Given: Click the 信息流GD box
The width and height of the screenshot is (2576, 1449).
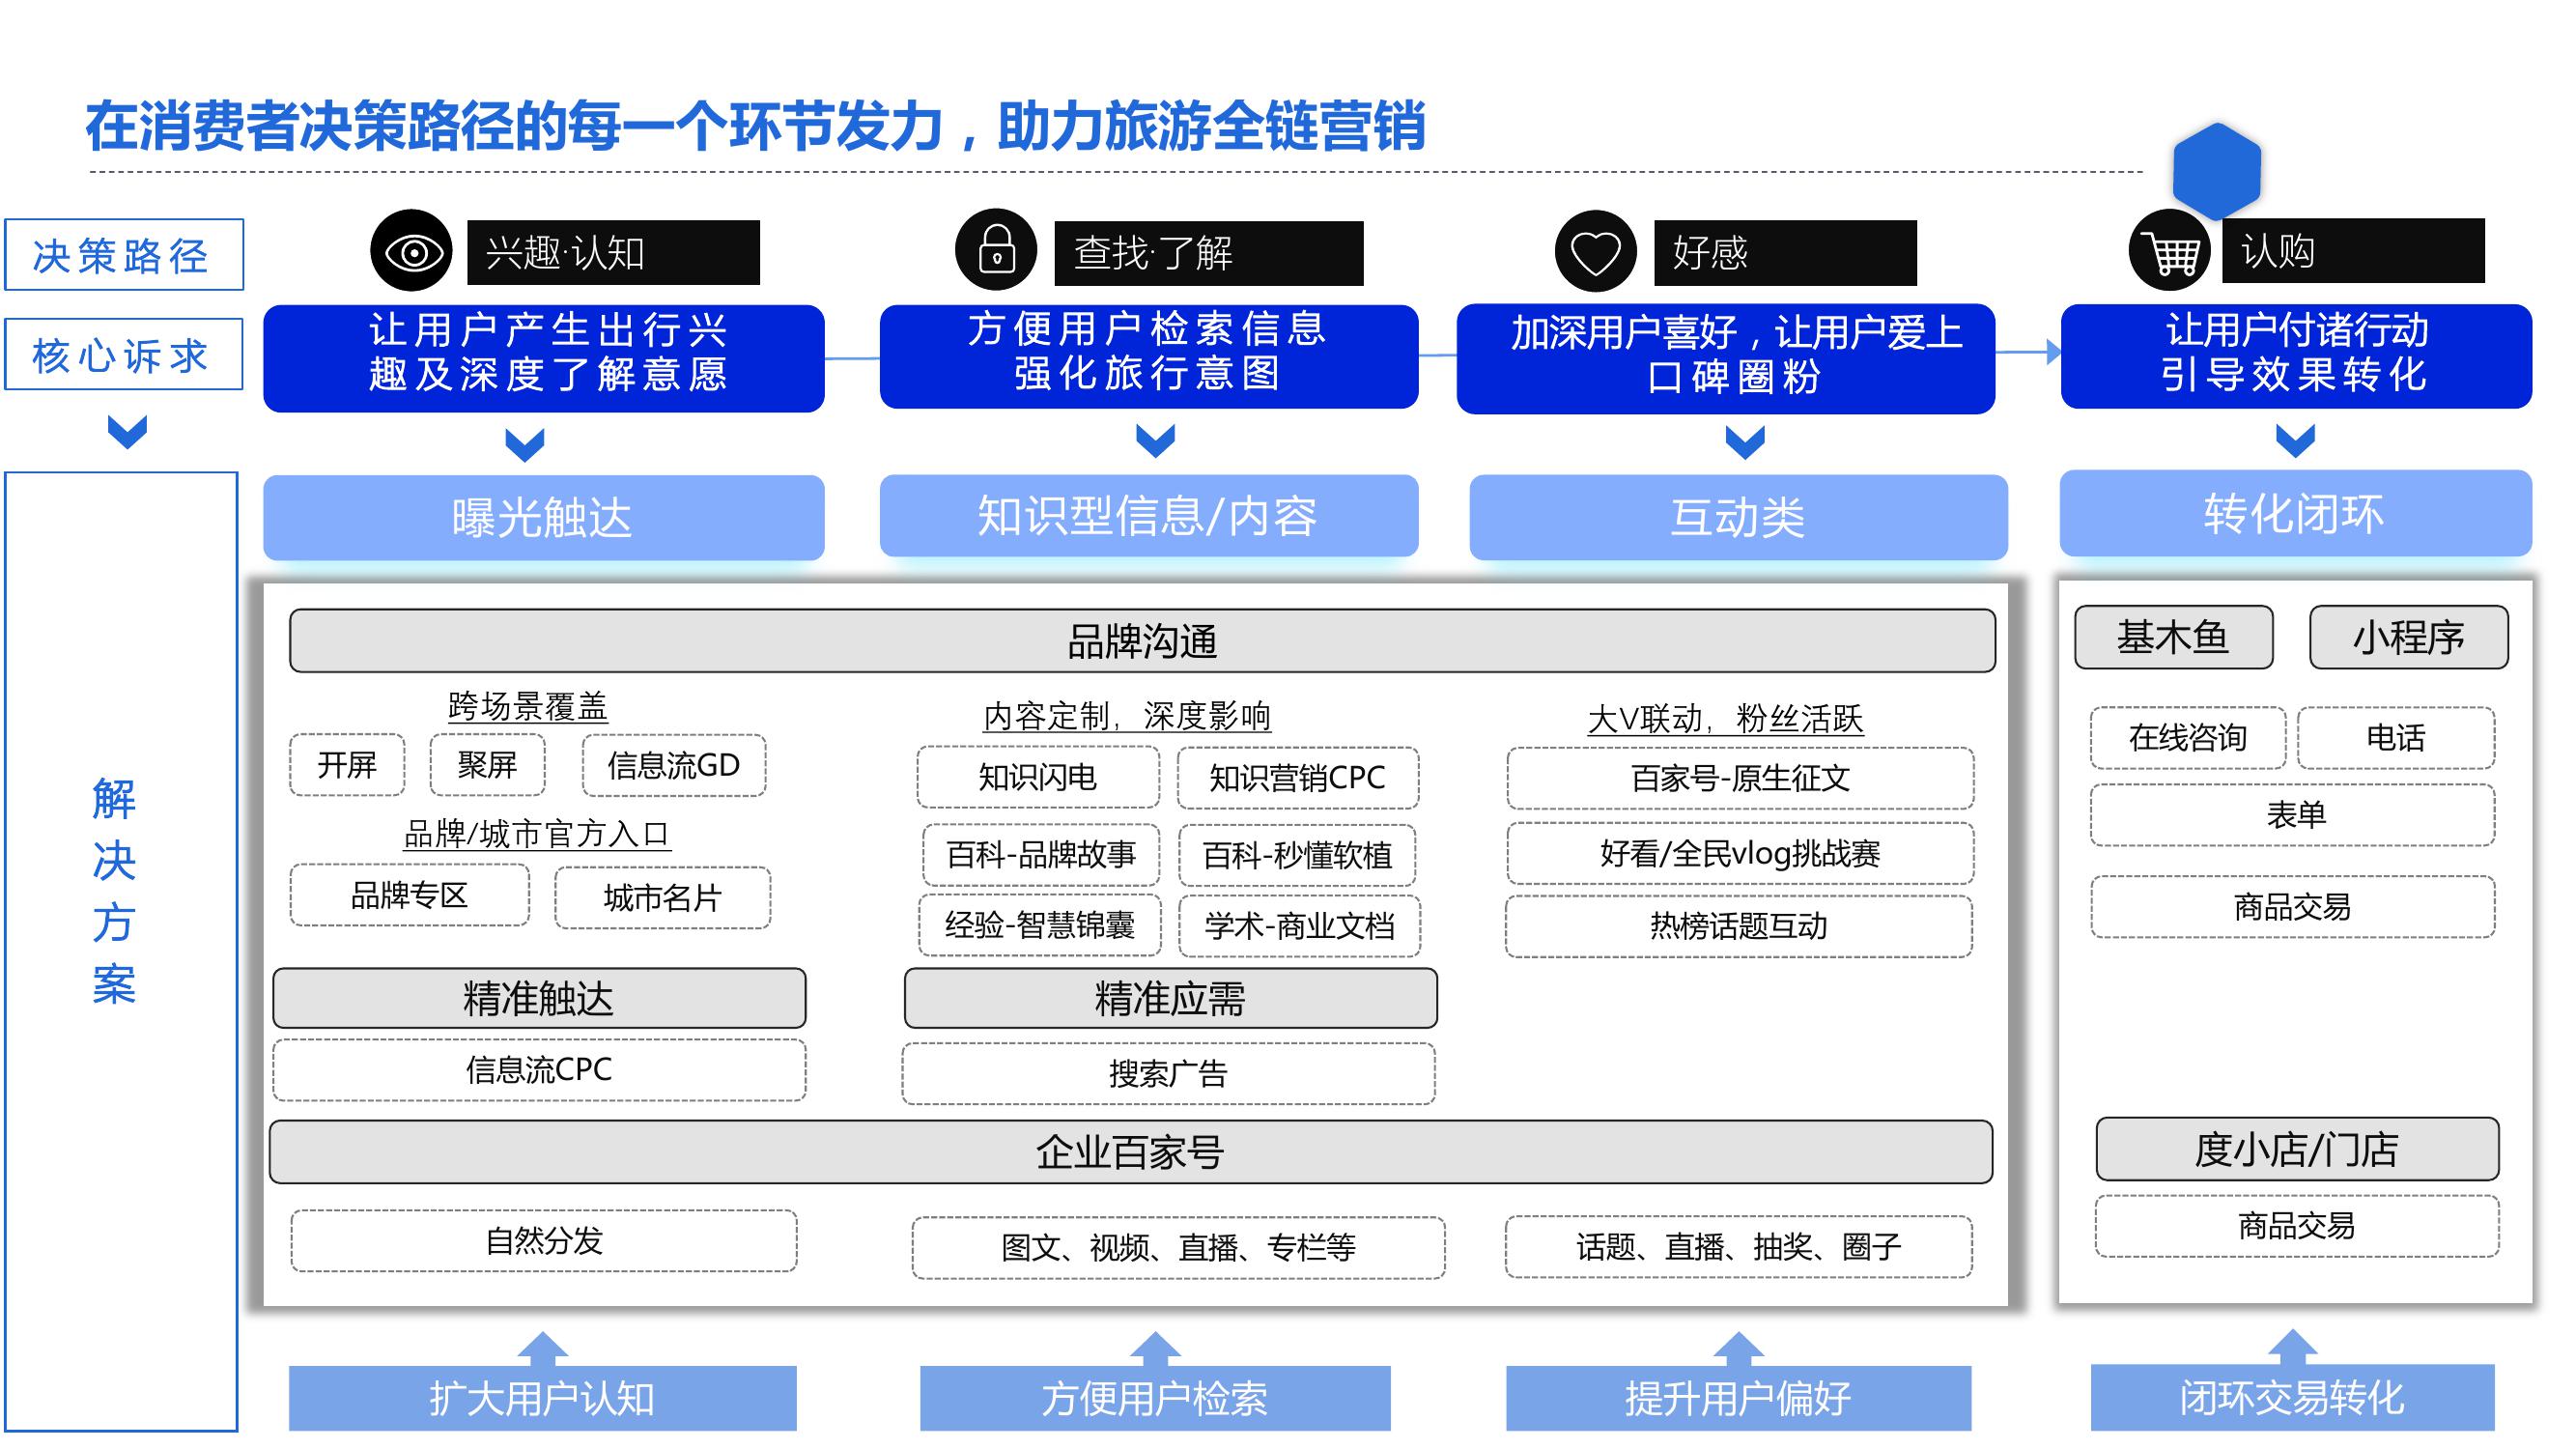Looking at the screenshot, I should click(673, 765).
